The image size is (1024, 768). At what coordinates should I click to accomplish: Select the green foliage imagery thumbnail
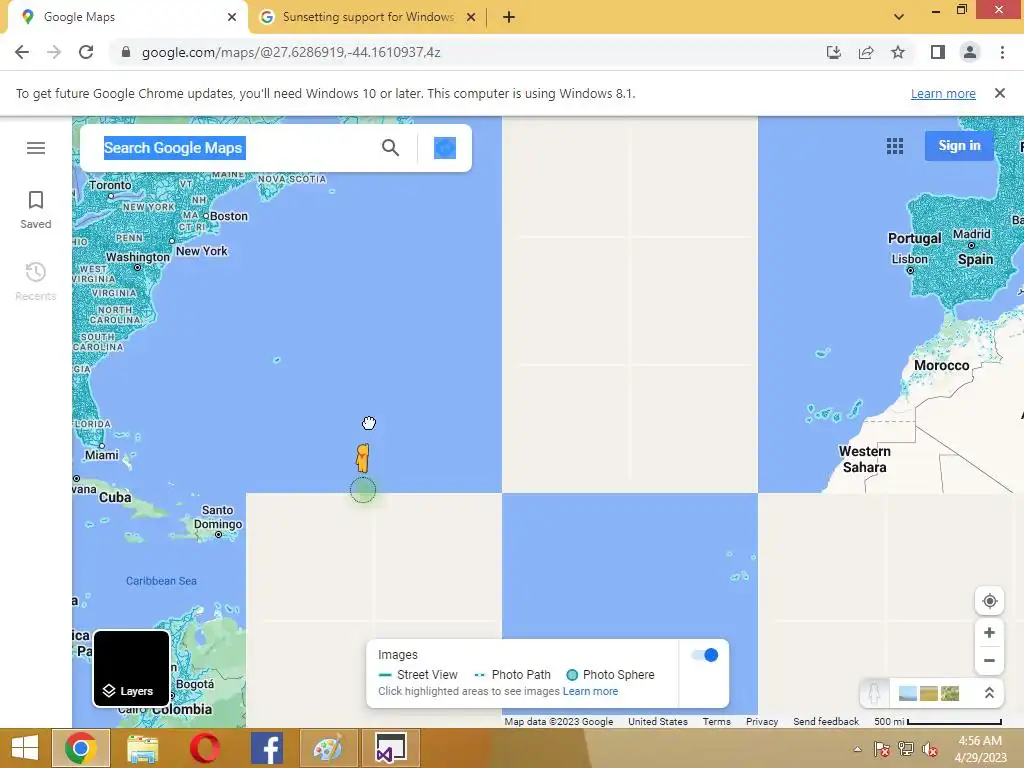950,693
